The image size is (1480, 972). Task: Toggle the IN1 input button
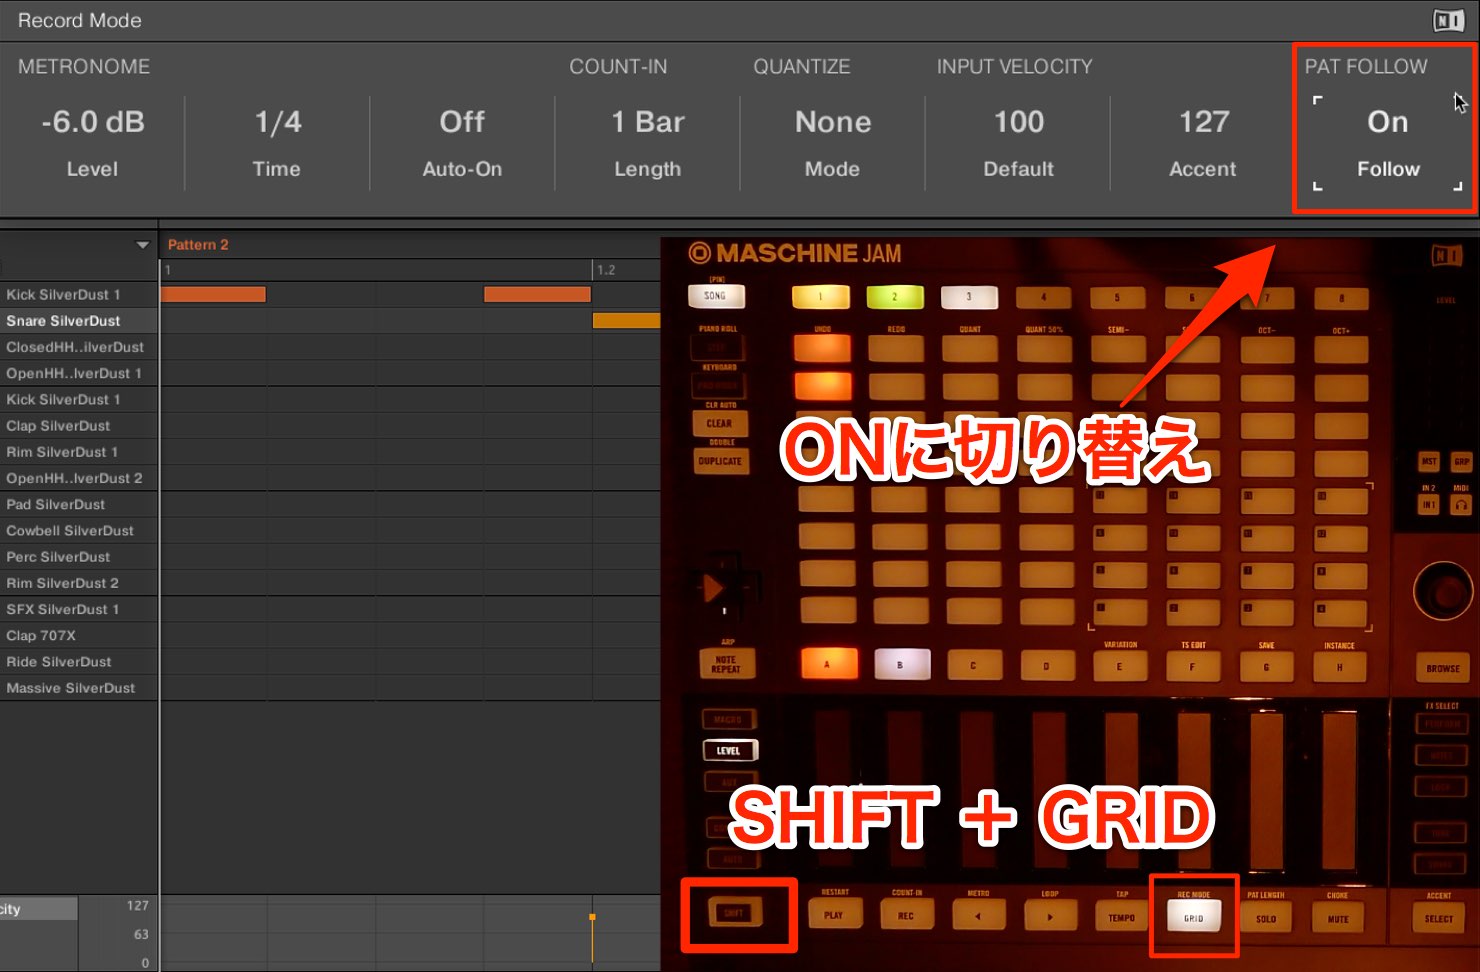click(1429, 505)
